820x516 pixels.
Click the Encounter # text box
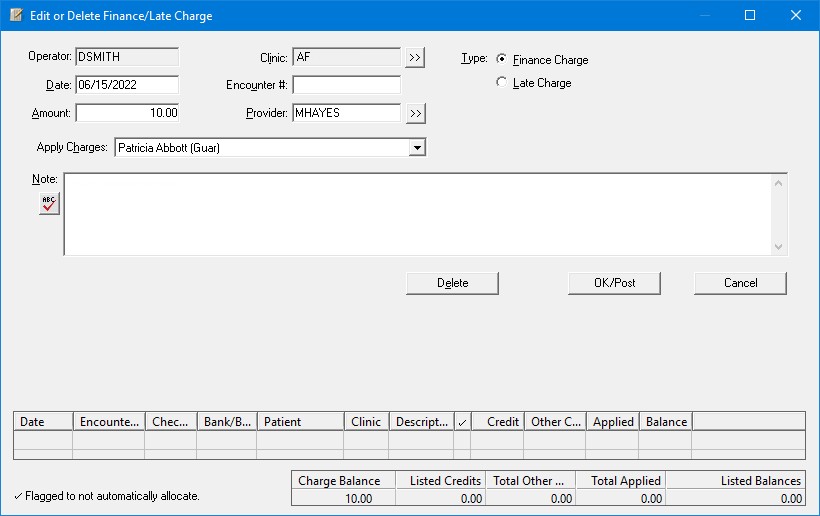click(x=346, y=85)
